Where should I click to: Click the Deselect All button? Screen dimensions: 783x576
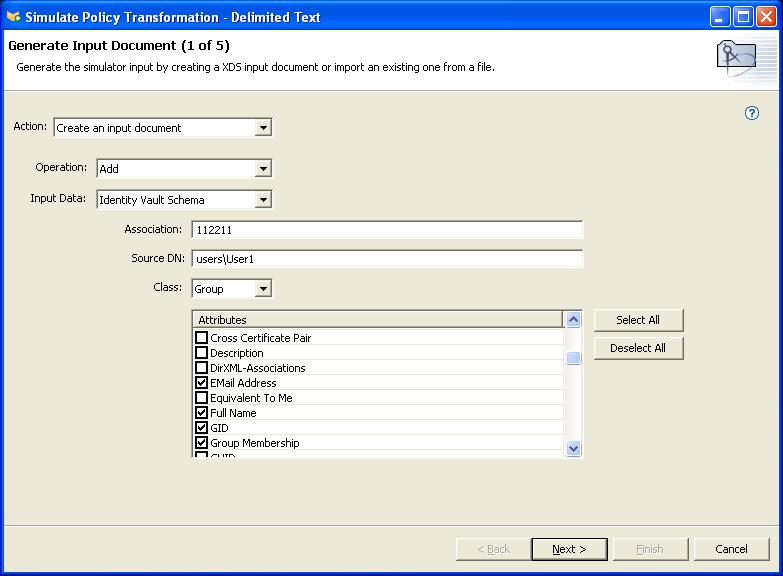point(638,348)
